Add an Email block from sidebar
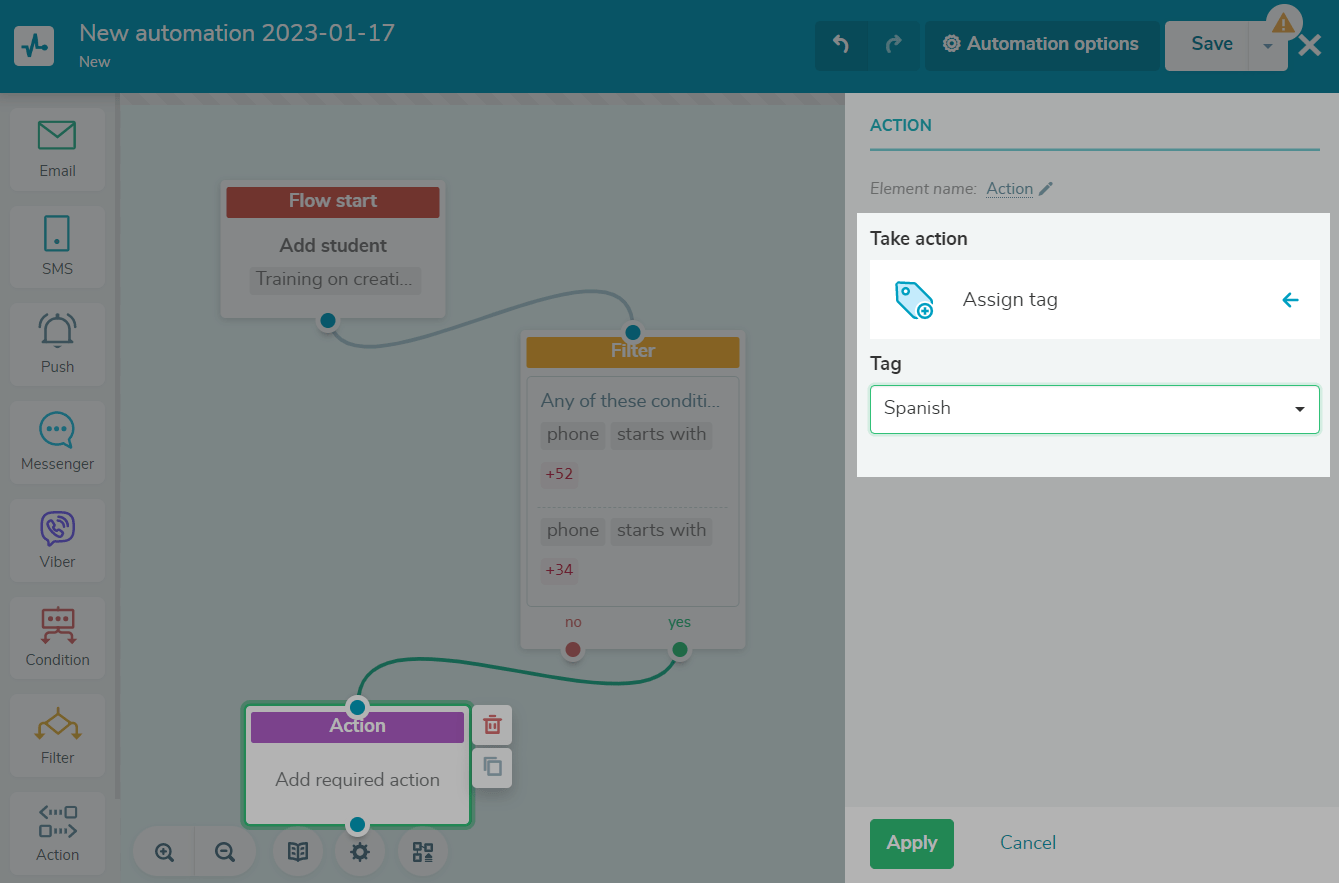Image resolution: width=1339 pixels, height=883 pixels. click(57, 149)
